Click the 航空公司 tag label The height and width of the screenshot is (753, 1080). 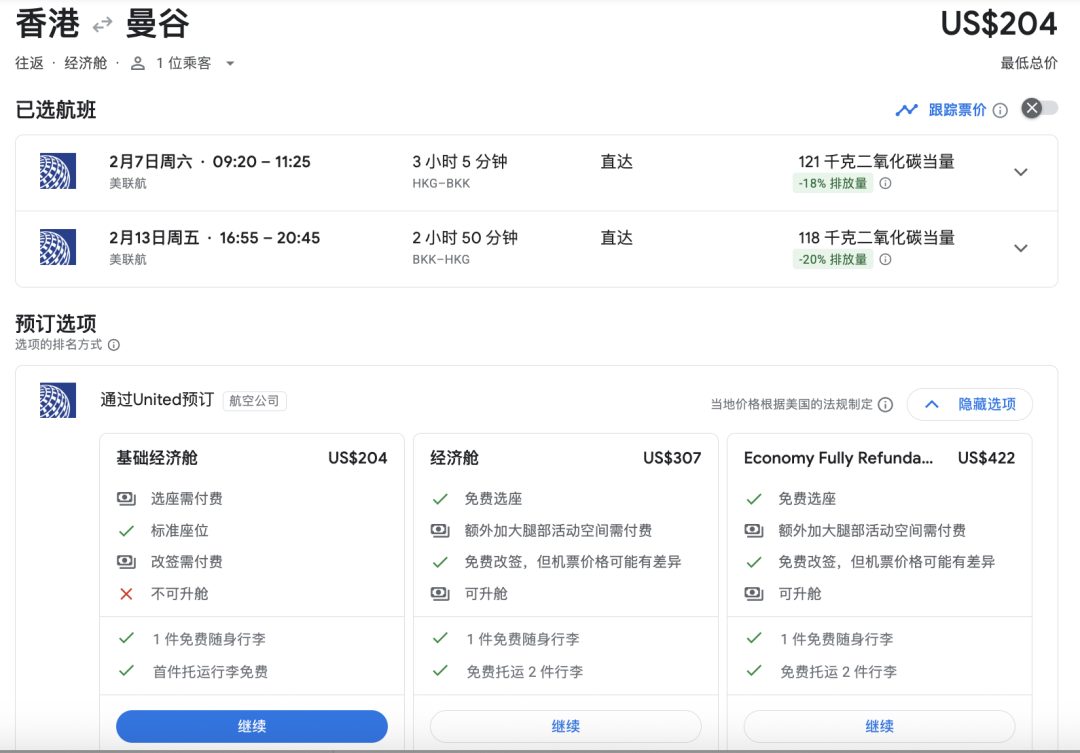click(255, 401)
